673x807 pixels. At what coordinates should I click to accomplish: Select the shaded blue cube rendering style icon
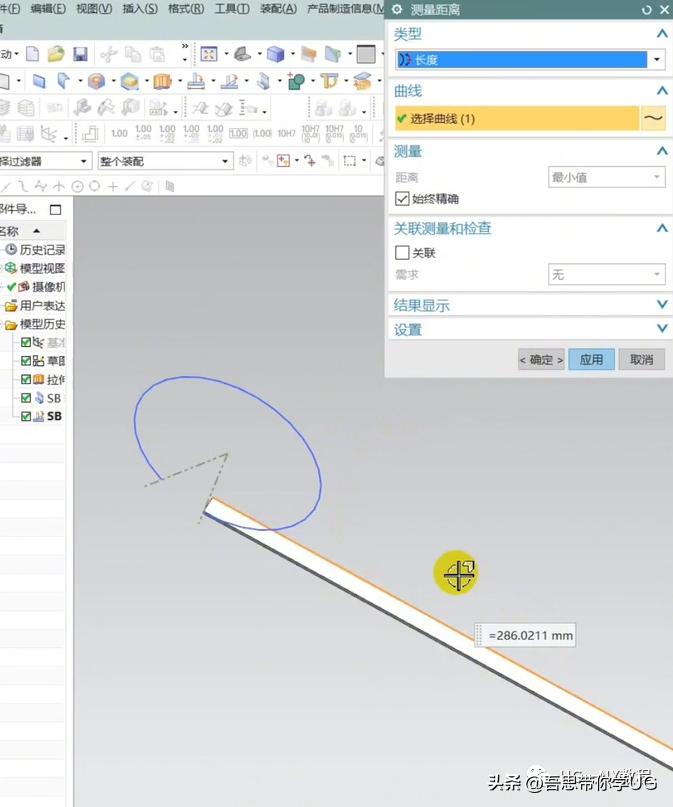(x=275, y=54)
